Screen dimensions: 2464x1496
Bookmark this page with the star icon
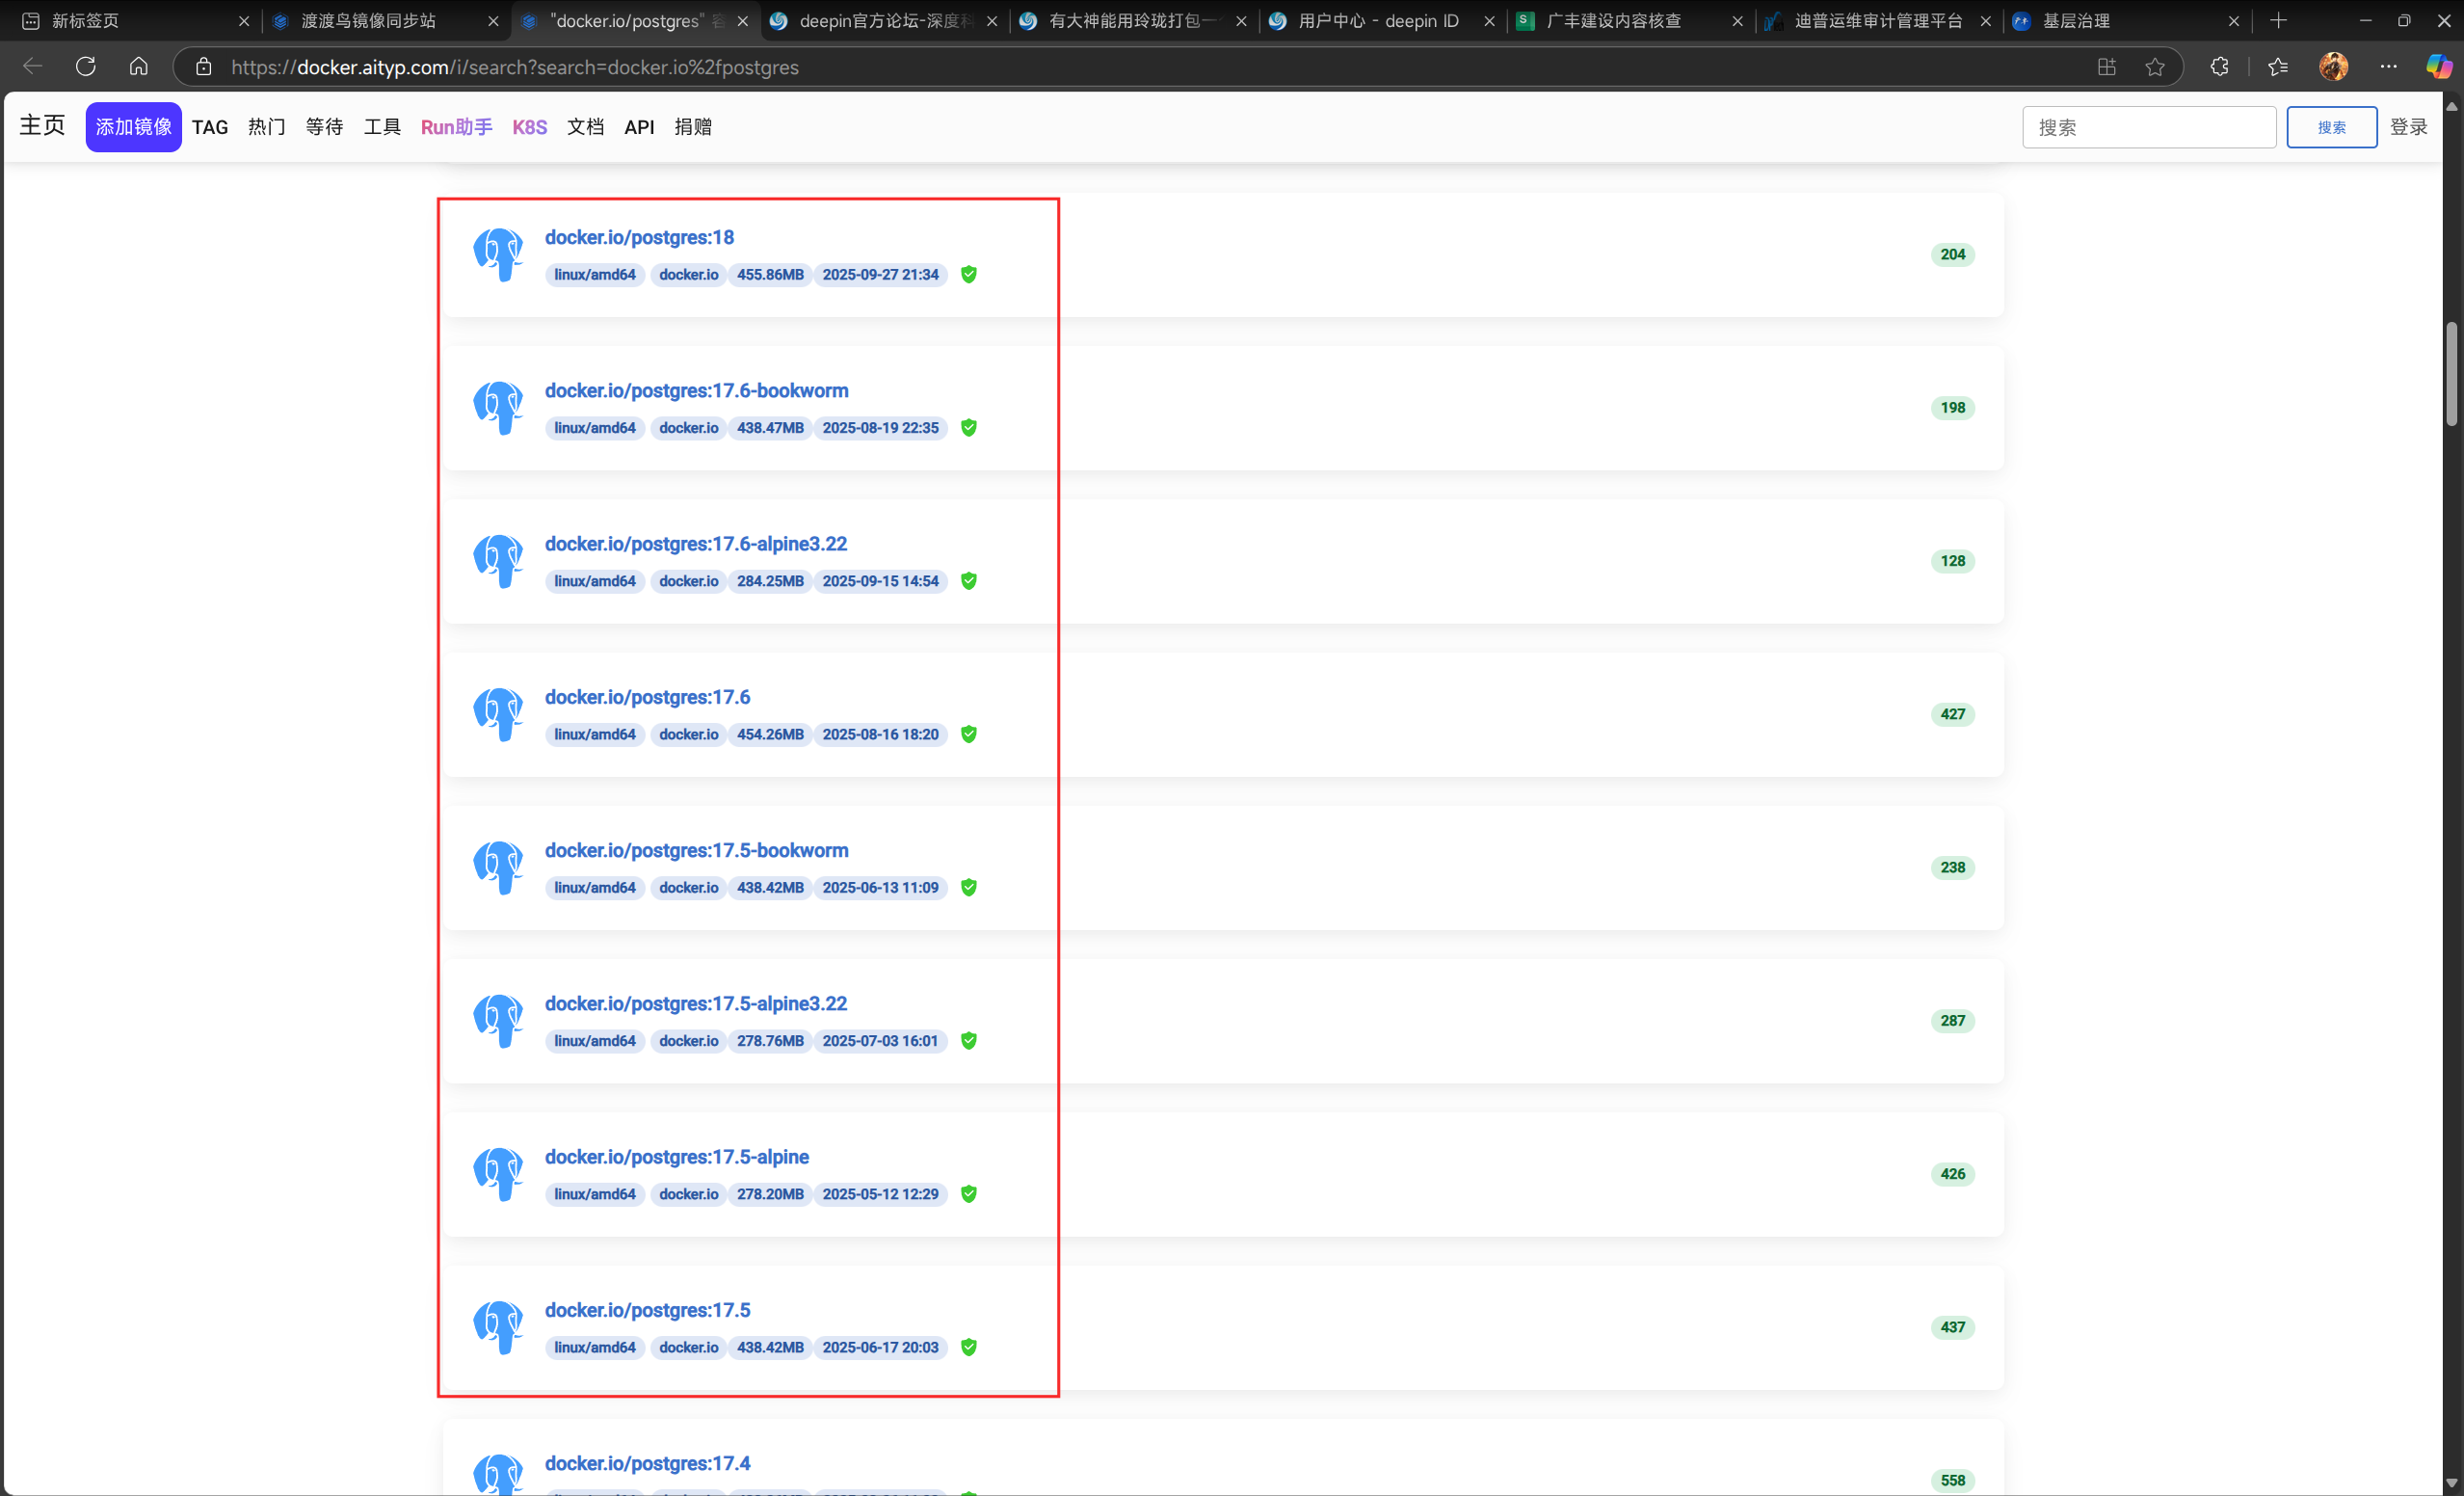(x=2155, y=67)
